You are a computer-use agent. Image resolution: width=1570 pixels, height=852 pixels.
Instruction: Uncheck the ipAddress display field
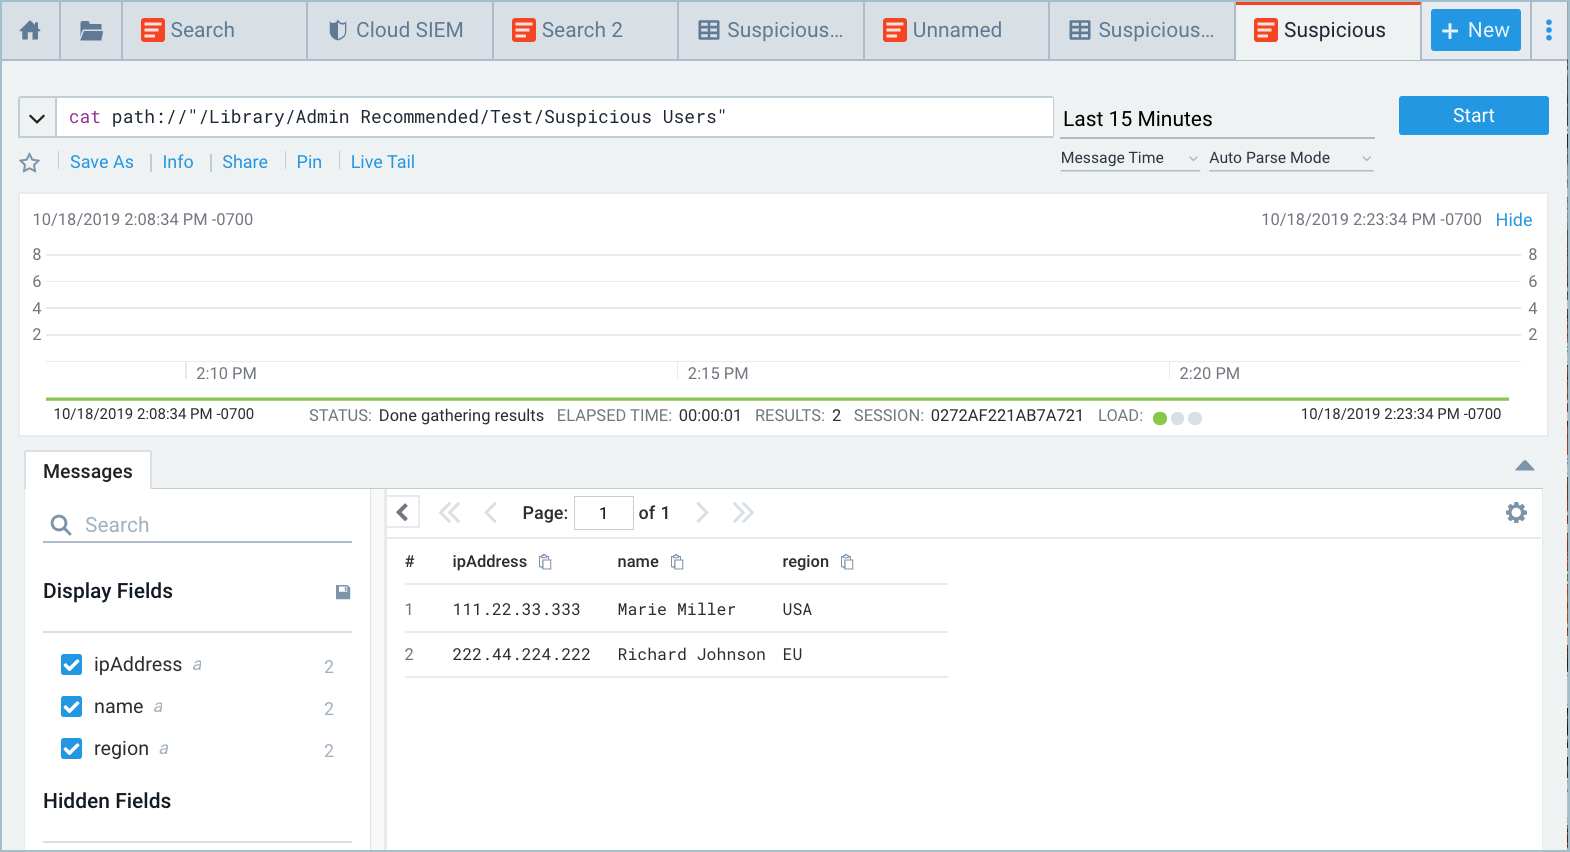pos(72,665)
